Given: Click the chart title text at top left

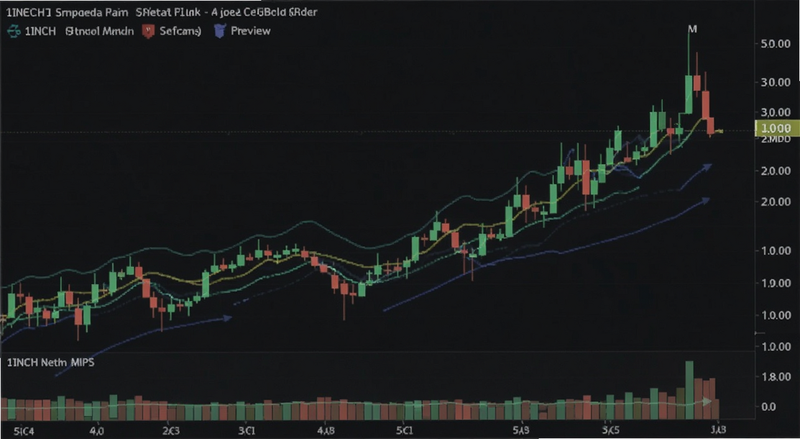Looking at the screenshot, I should click(161, 12).
